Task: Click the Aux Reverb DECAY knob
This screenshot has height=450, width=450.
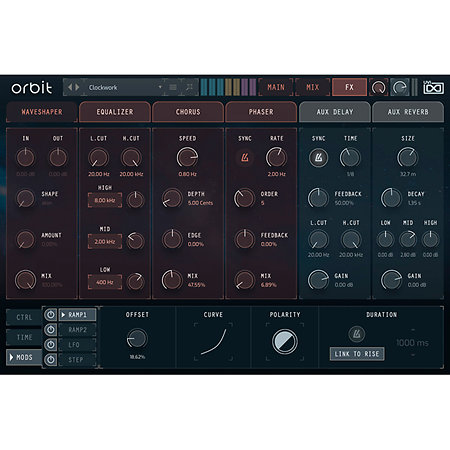Action: 391,198
